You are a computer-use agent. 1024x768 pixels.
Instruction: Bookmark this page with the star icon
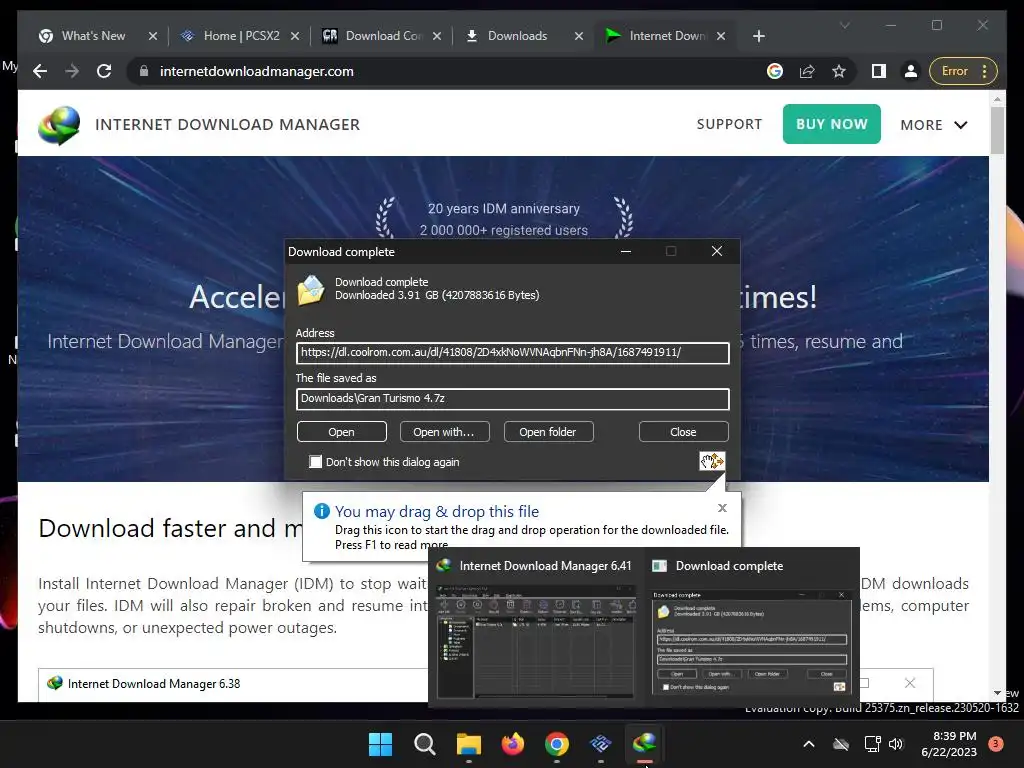click(839, 71)
